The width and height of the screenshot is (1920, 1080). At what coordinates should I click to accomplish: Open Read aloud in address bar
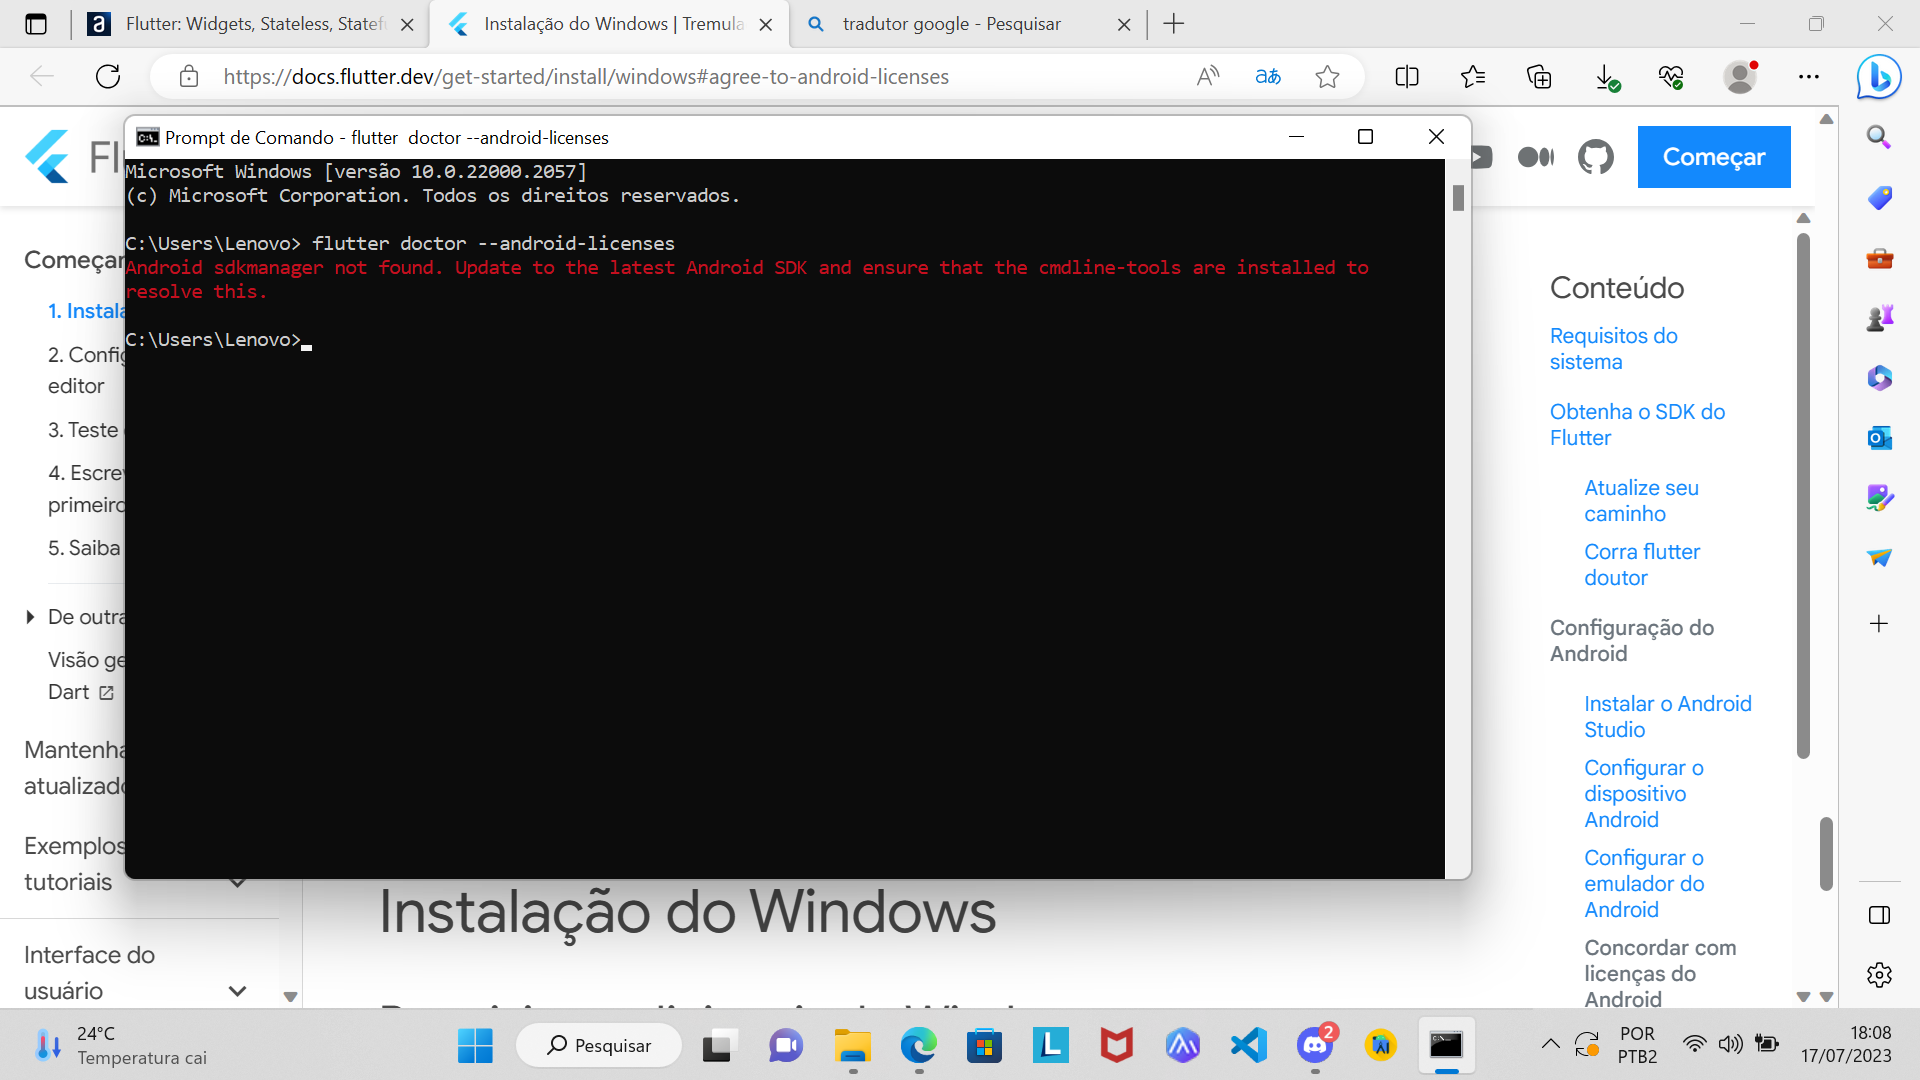(x=1208, y=76)
